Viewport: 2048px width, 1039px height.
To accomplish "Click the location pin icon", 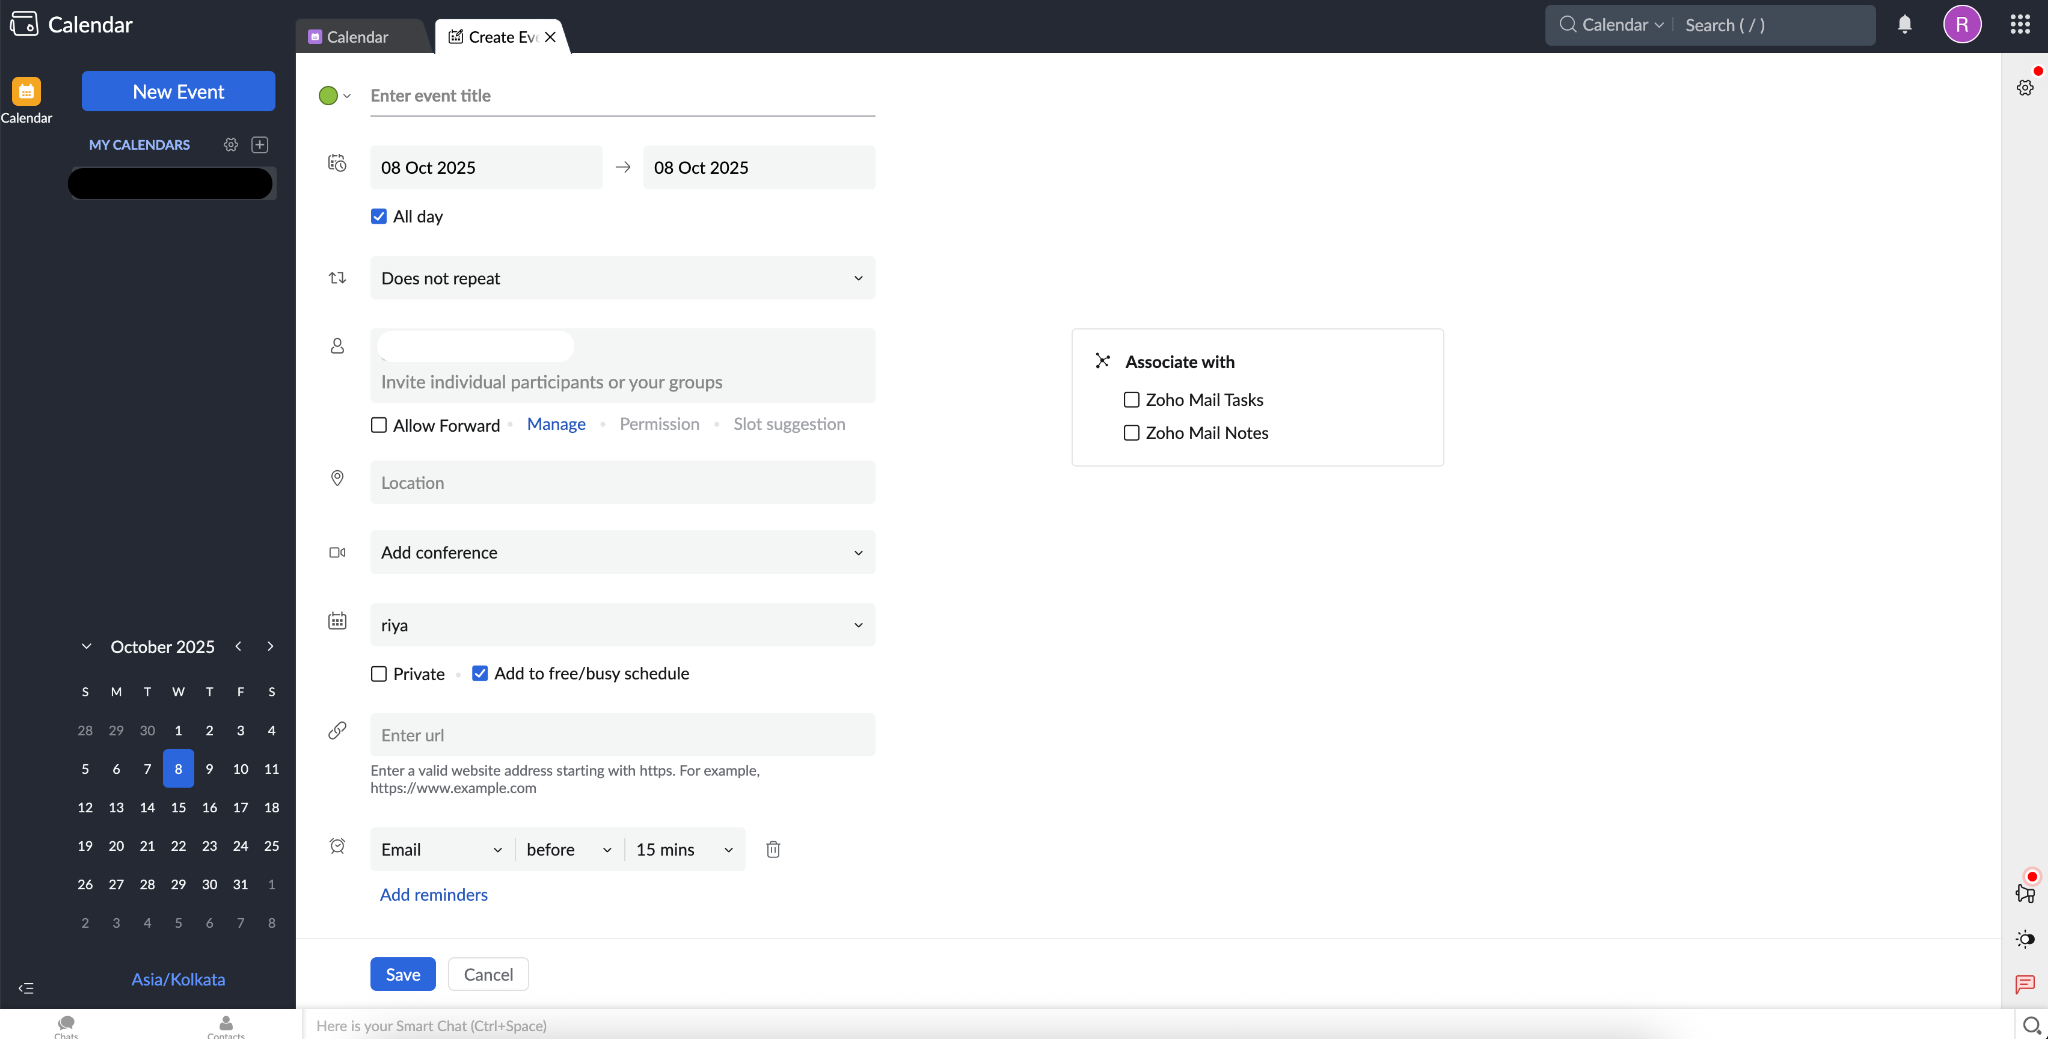I will (x=337, y=479).
